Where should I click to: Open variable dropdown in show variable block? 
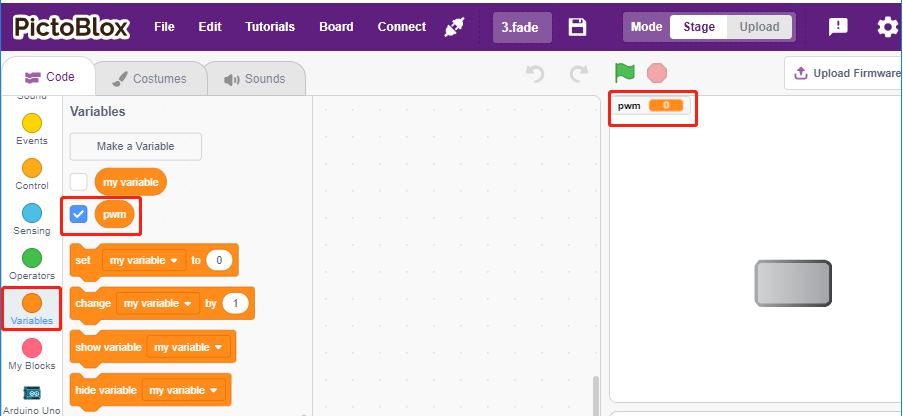[x=188, y=347]
